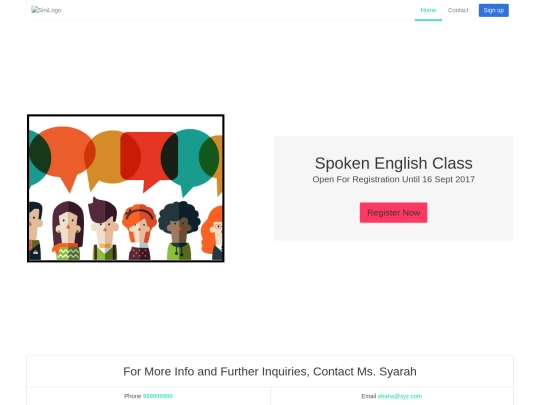The image size is (540, 405).
Task: Click the Spoken English Class heading
Action: 393,163
